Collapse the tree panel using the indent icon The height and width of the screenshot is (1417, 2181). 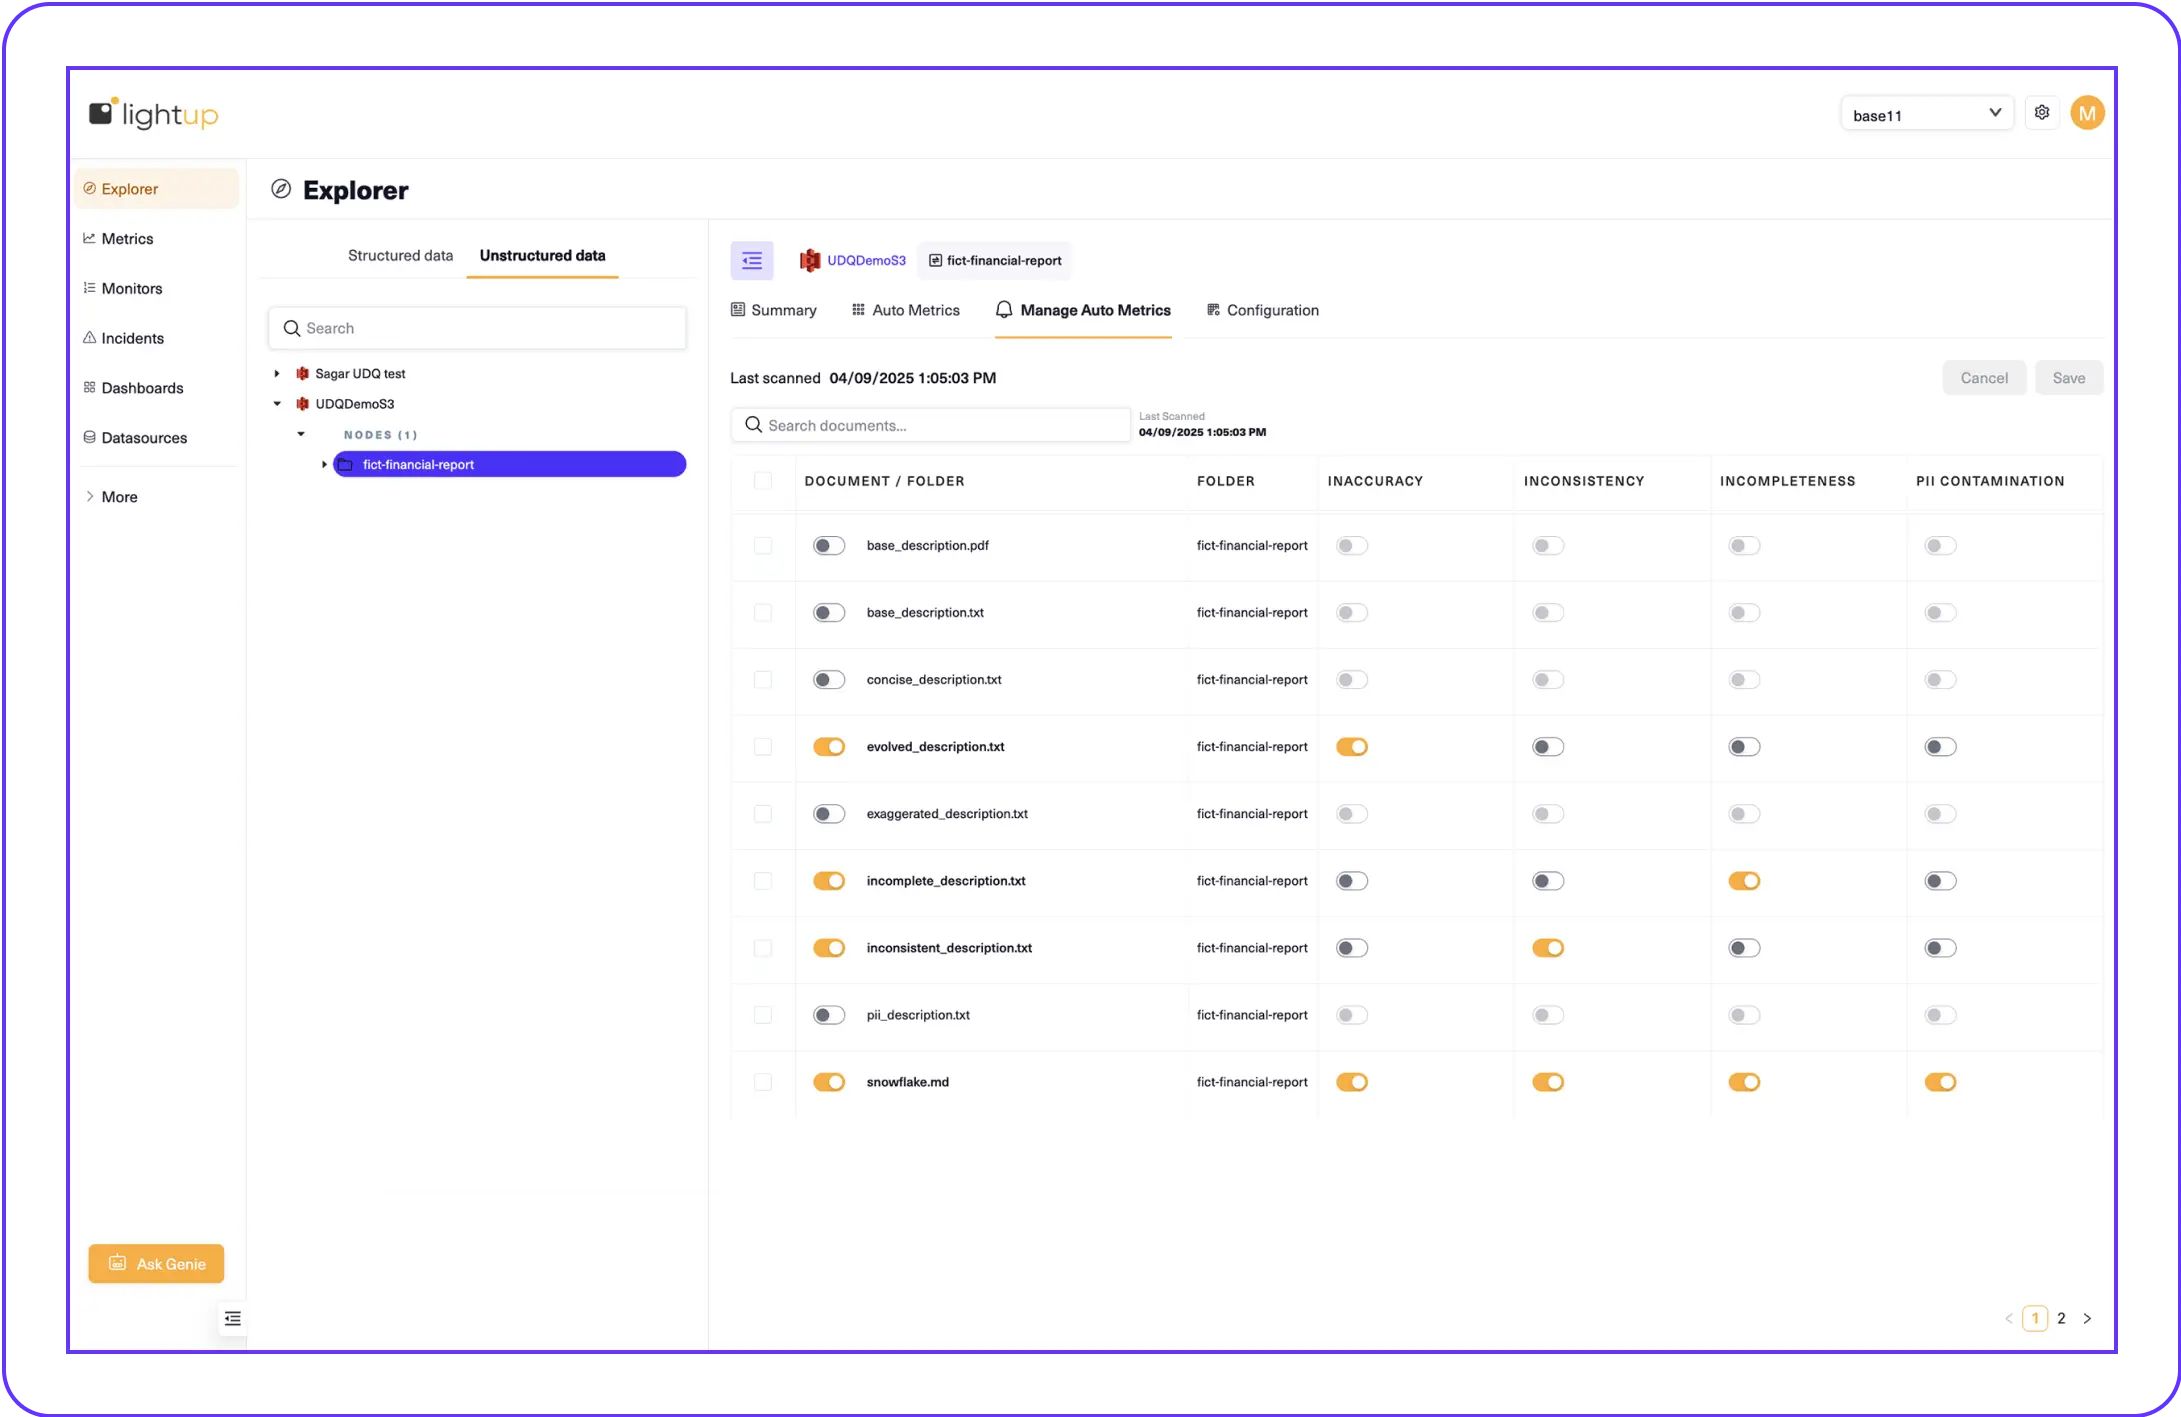tap(752, 260)
